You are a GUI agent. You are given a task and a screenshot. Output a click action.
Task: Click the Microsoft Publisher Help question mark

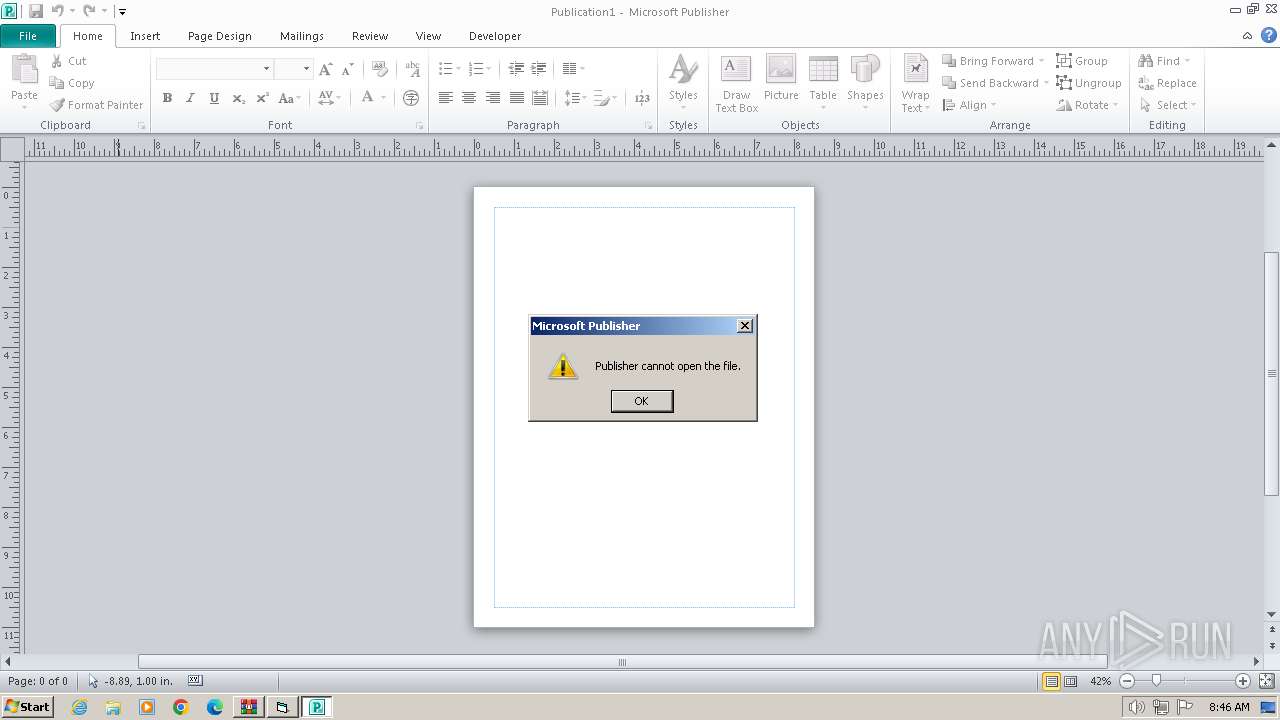[1268, 35]
